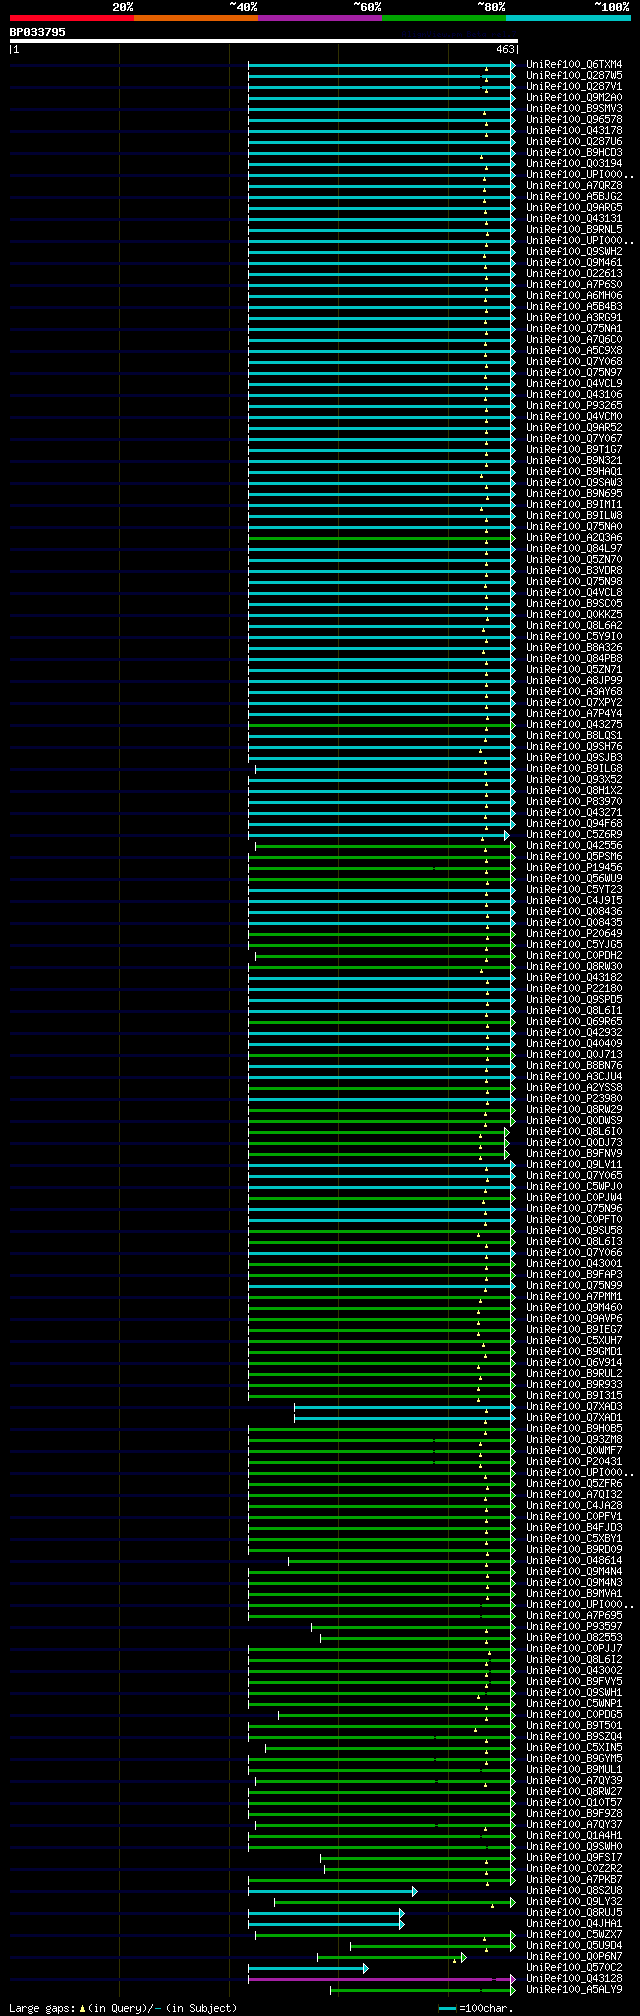
Task: Select the UniRef100_C5Z6R9 label
Action: (x=574, y=834)
